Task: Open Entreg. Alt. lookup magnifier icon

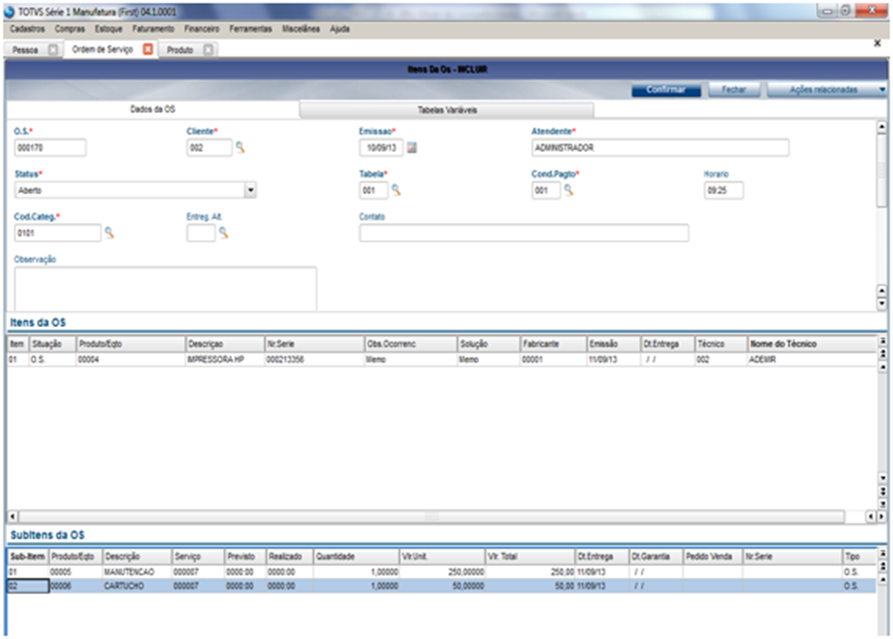Action: click(224, 232)
